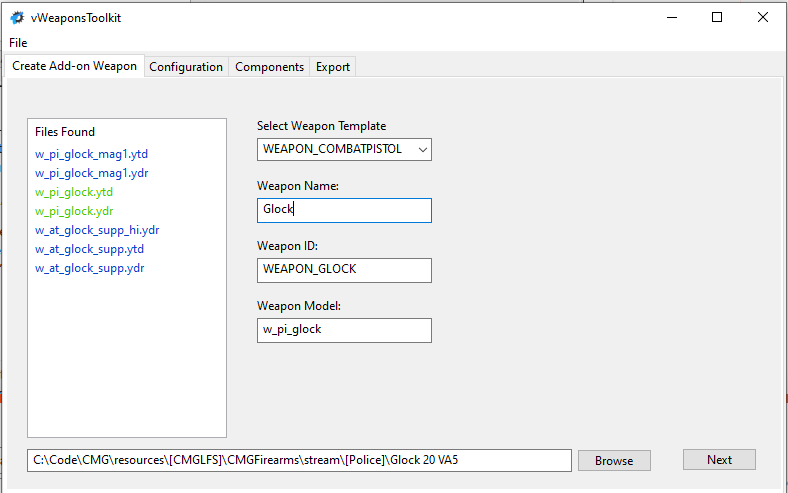Close the vWeaponsToolkit window
Viewport: 788px width, 493px height.
coord(762,18)
